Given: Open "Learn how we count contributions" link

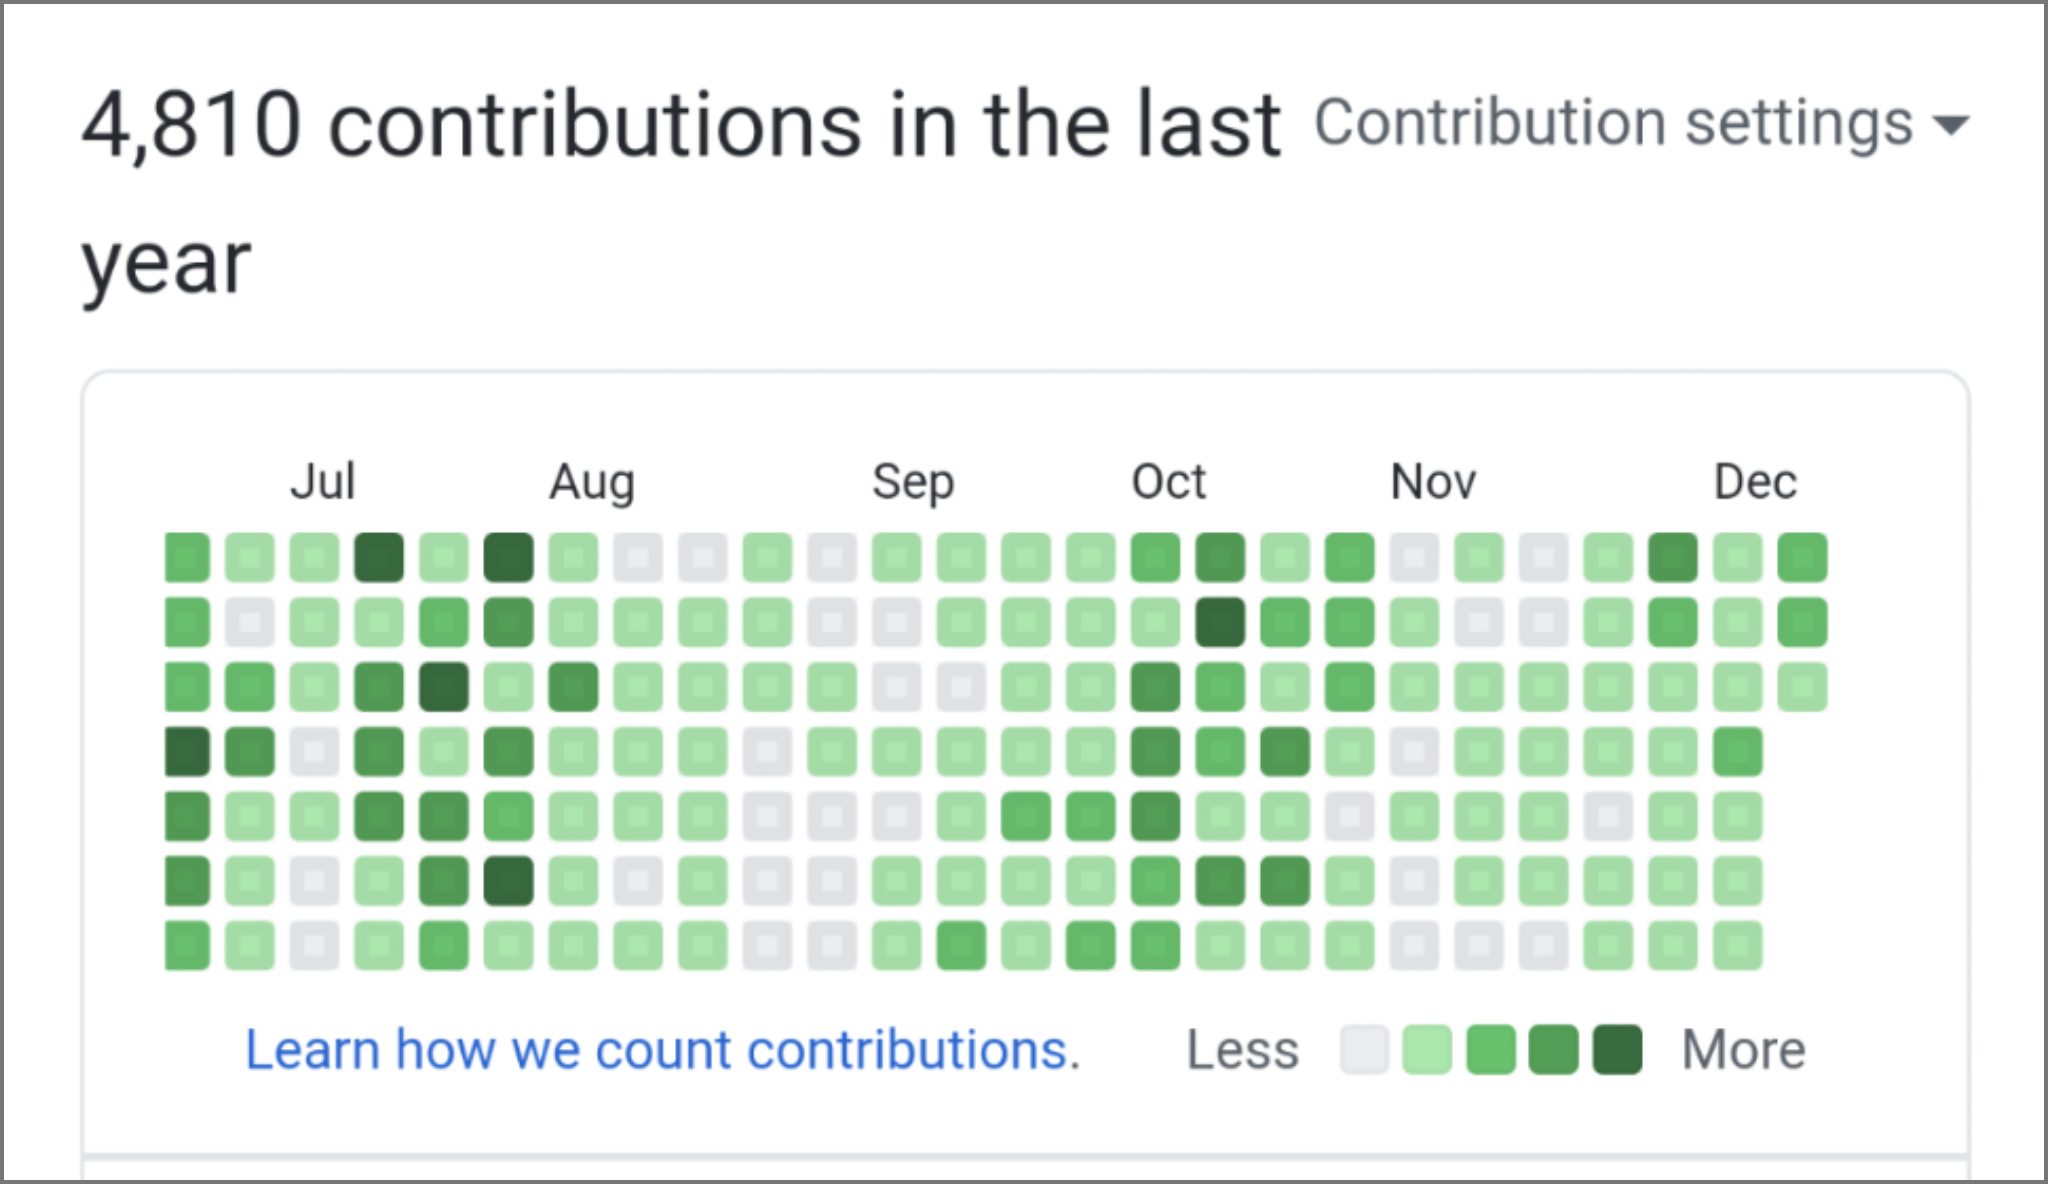Looking at the screenshot, I should tap(663, 1050).
